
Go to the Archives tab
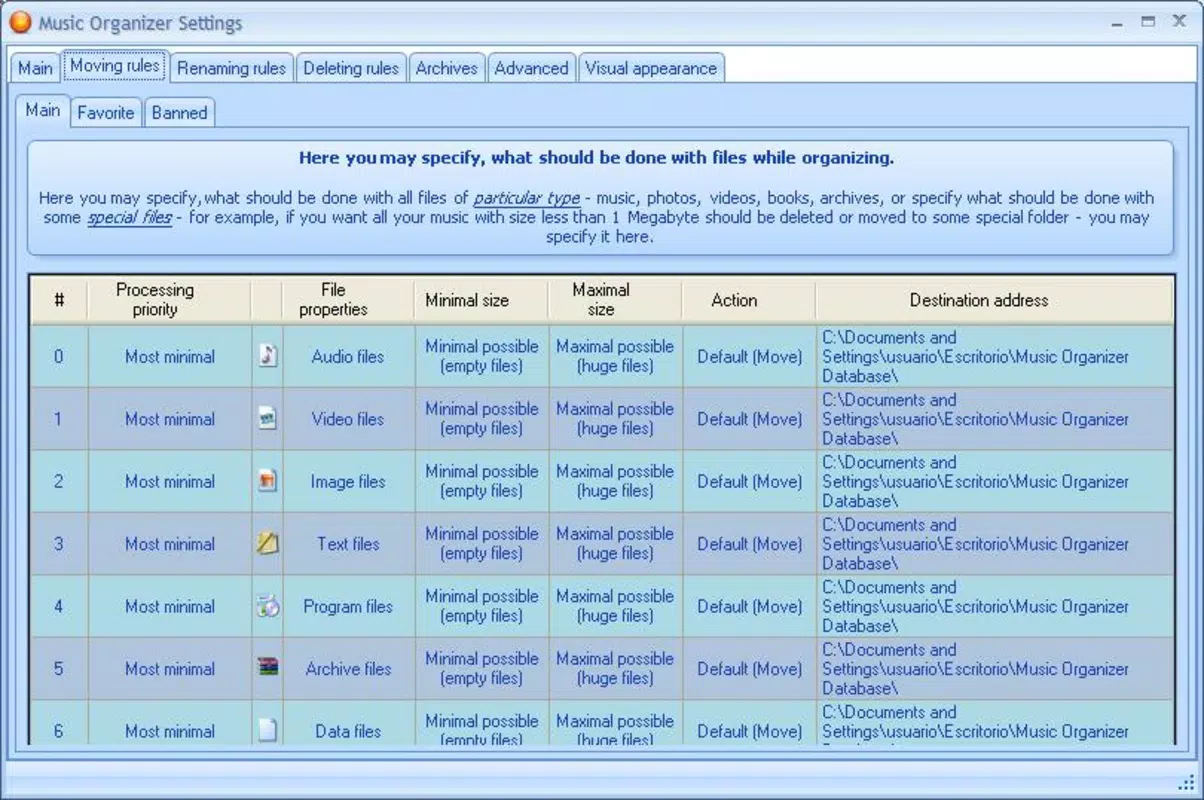tap(446, 68)
